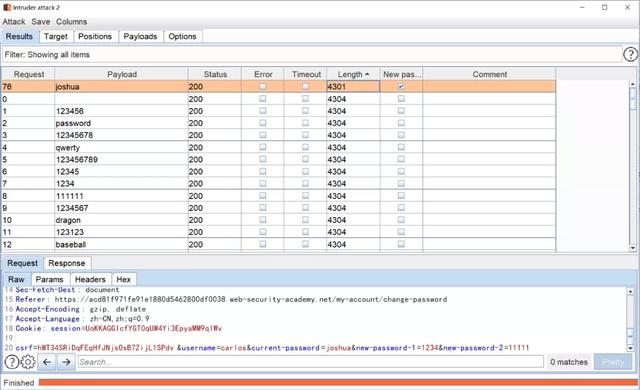The height and width of the screenshot is (390, 640).
Task: Open help icon beside the search settings gear
Action: [11, 362]
